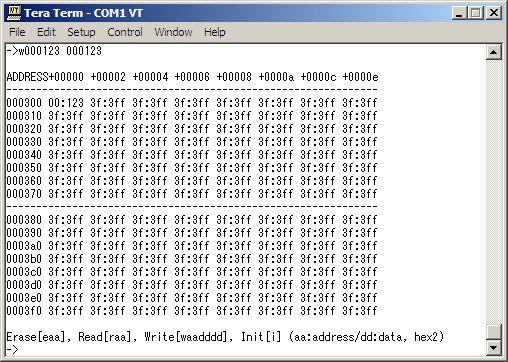Click the Init[i] help text
The width and height of the screenshot is (508, 362).
coord(261,337)
